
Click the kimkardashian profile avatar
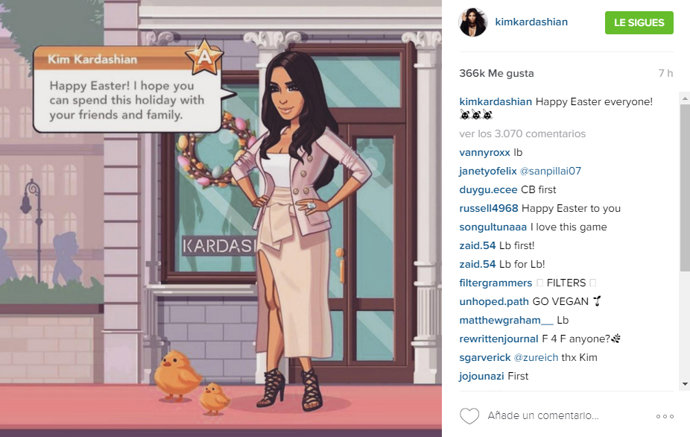tap(473, 22)
